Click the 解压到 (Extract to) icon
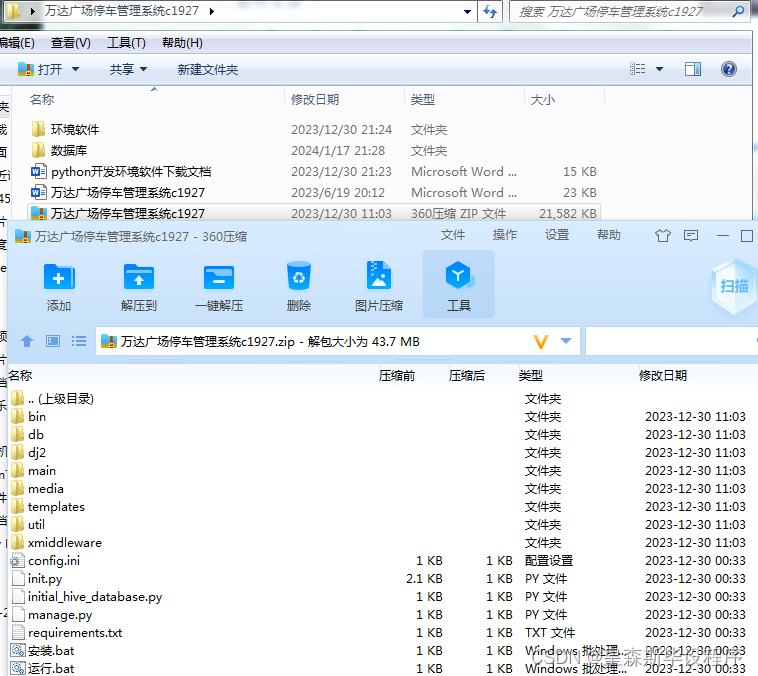 pyautogui.click(x=139, y=277)
